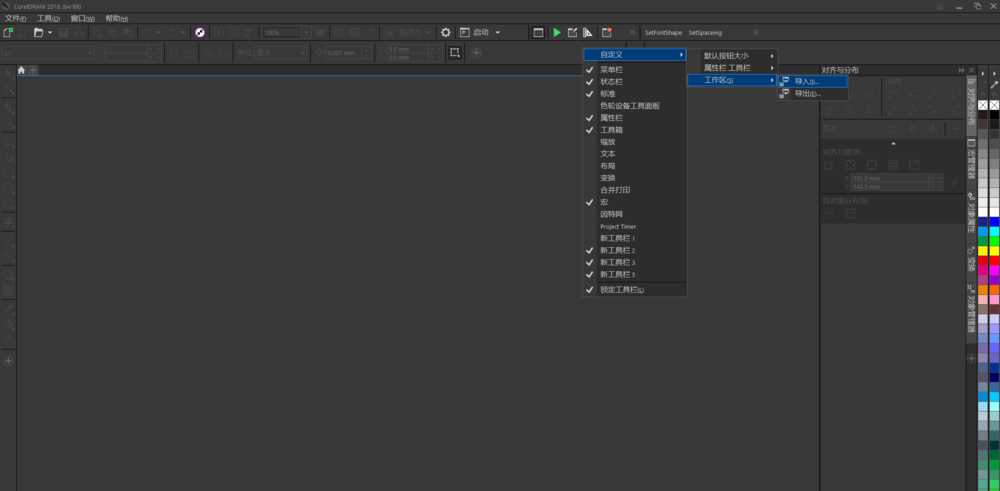Run SetFontShape macro button
The height and width of the screenshot is (491, 1000).
[x=663, y=33]
